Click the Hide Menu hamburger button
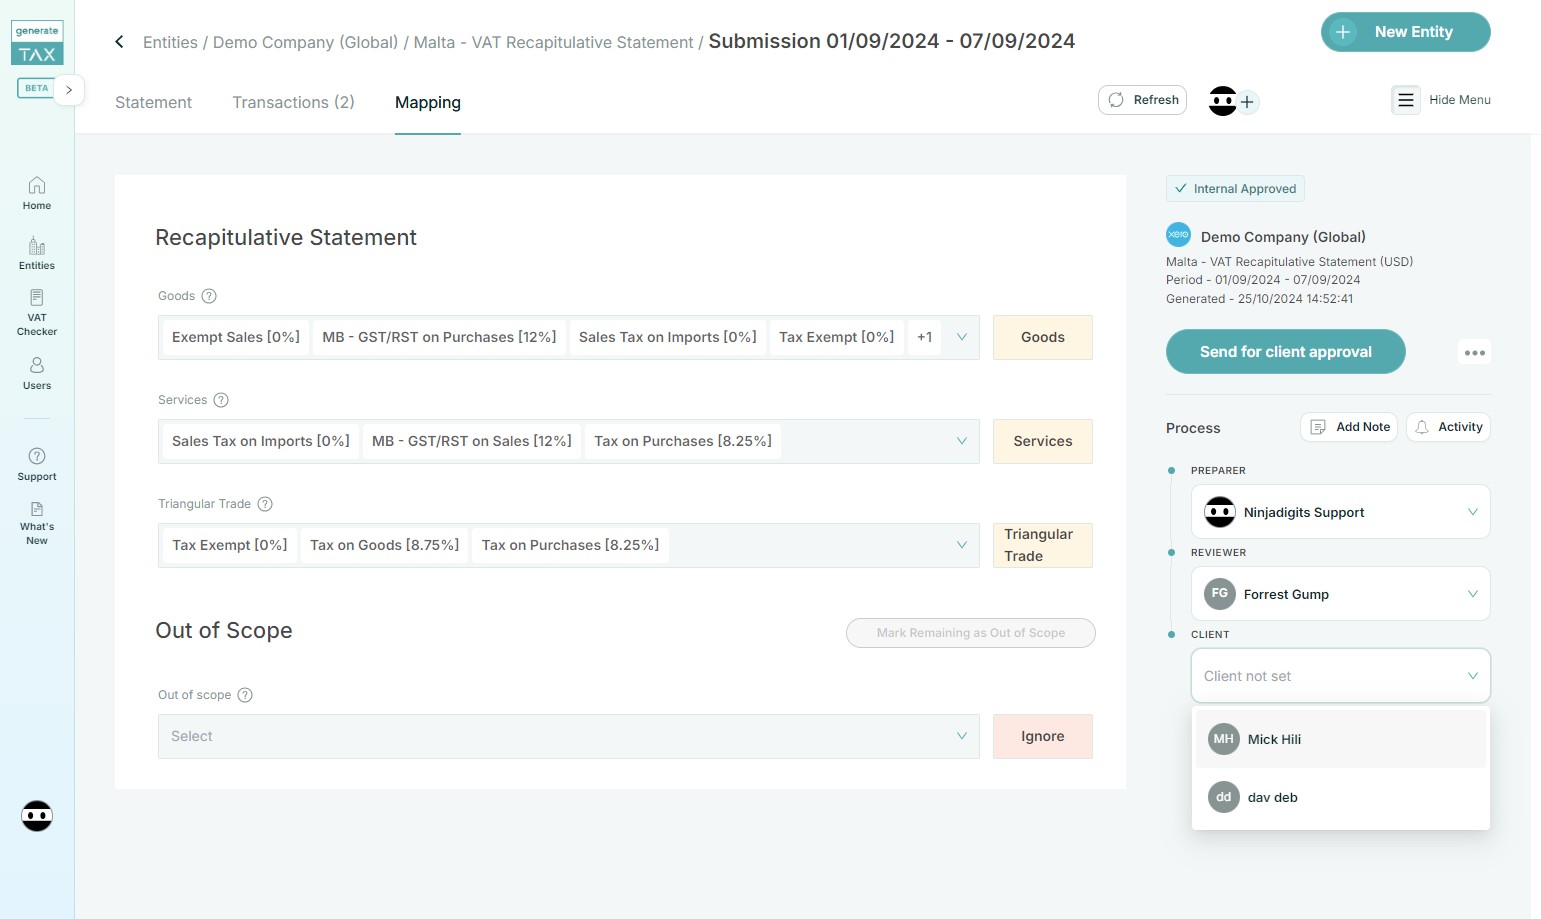Screen dimensions: 1541x919 [1406, 100]
